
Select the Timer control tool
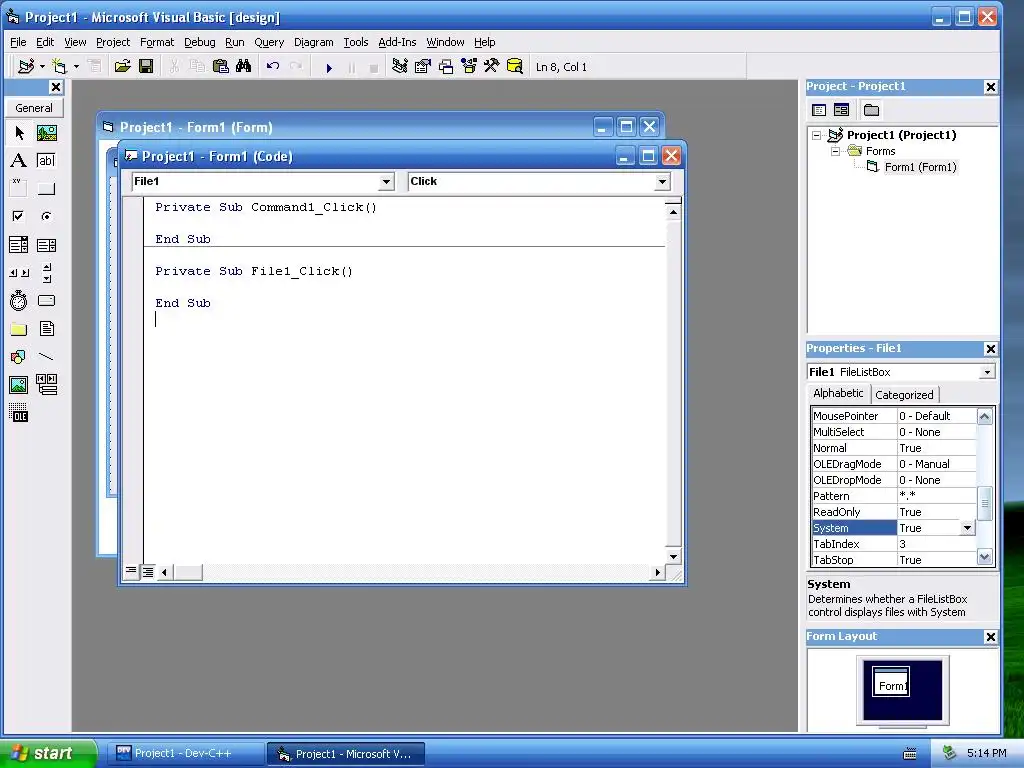[19, 300]
